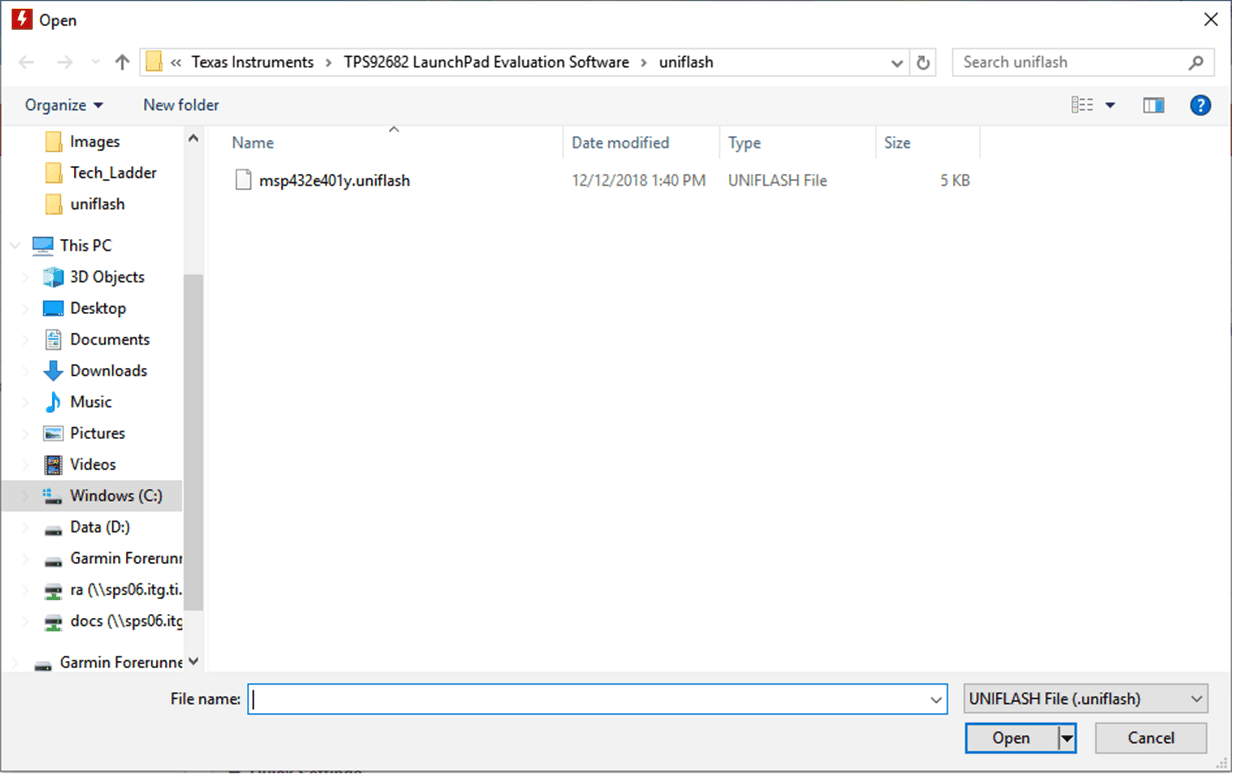The height and width of the screenshot is (774, 1233).
Task: Open the UNIFLASH File type dropdown
Action: point(1085,698)
